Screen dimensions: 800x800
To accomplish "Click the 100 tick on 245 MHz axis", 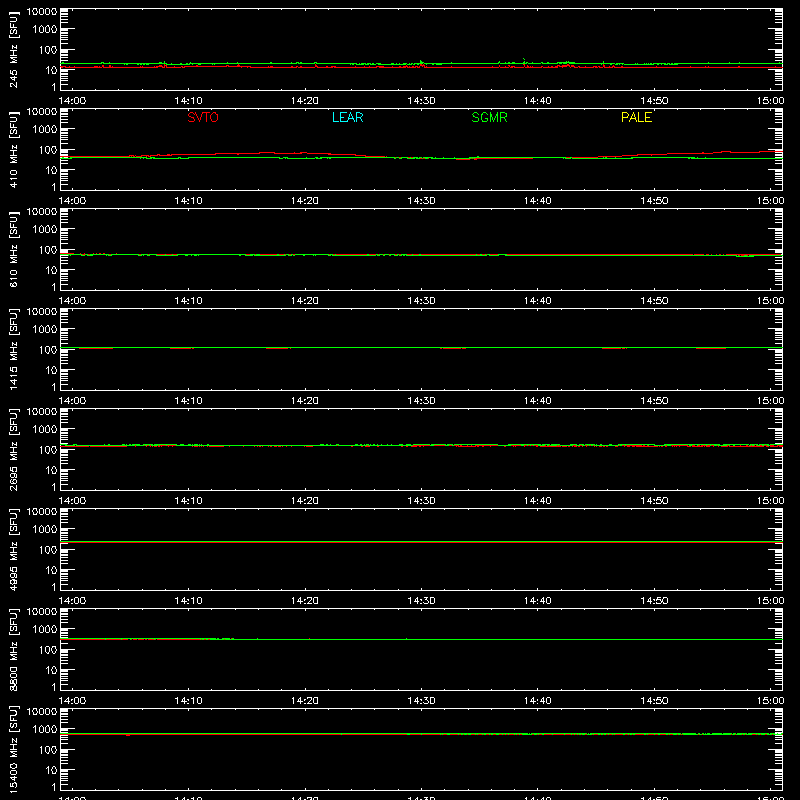I will tap(48, 50).
